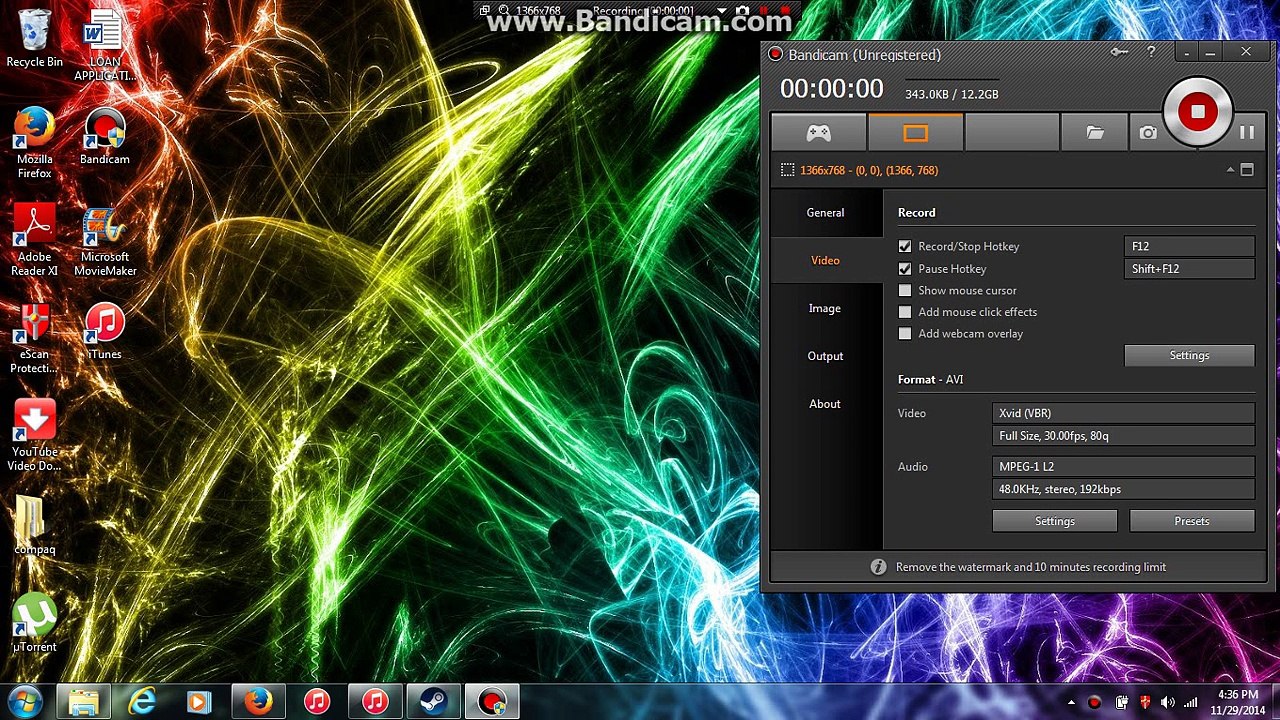1280x720 pixels.
Task: Select the YouTube Video Downloader desktop icon
Action: point(34,435)
